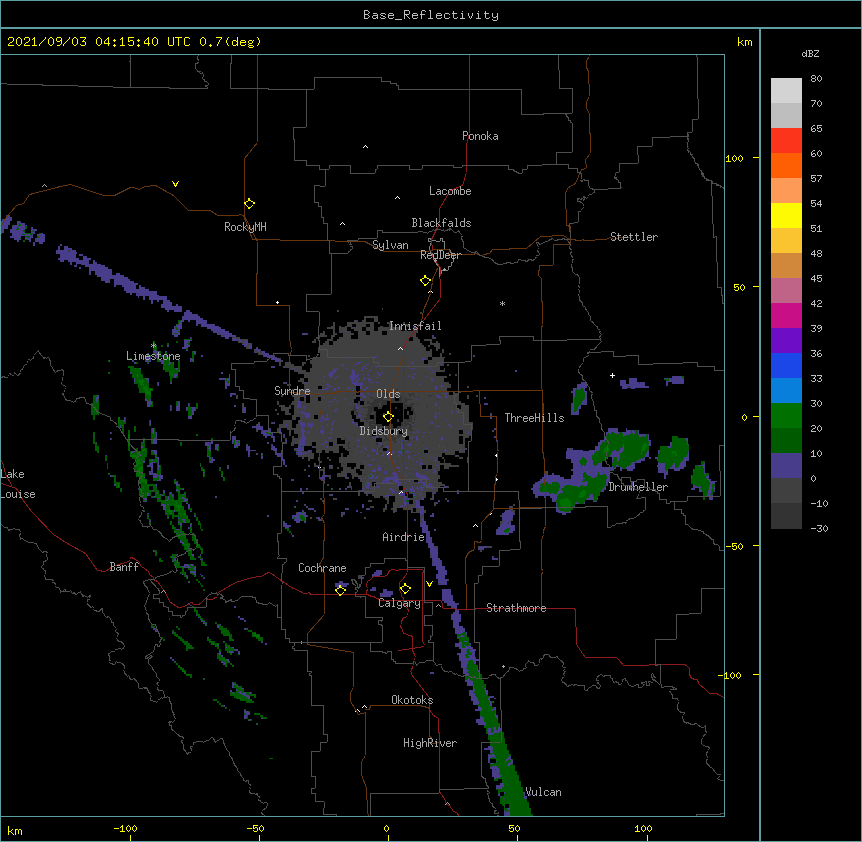Click the purple-blue 10 dBZ legend swatch
Image resolution: width=862 pixels, height=842 pixels.
(786, 466)
